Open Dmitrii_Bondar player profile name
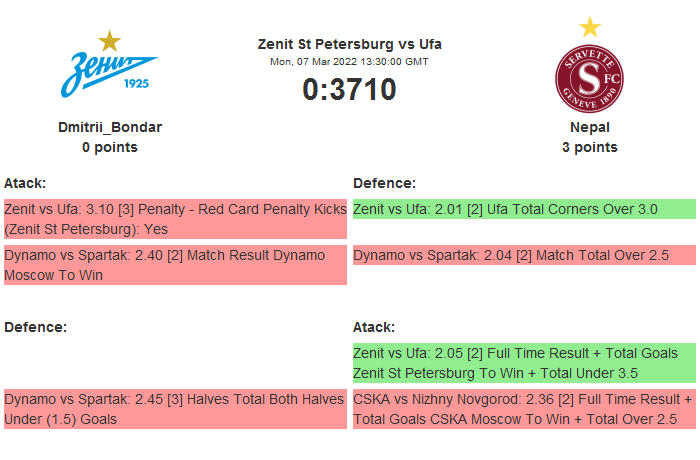 pos(110,127)
